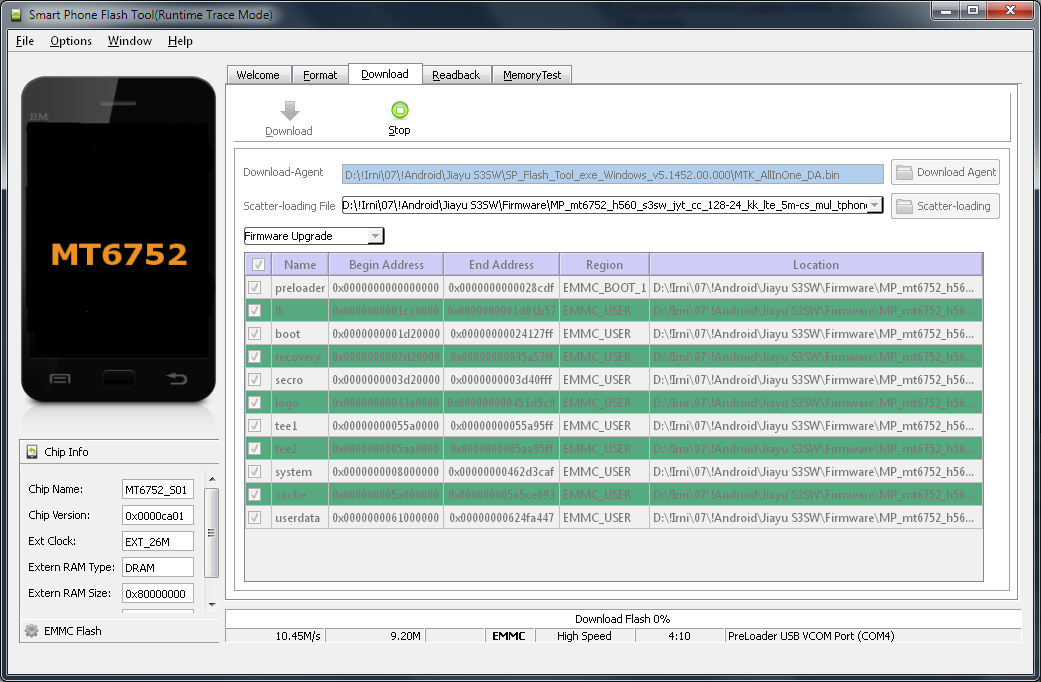Toggle the tee2 row checkbox
The height and width of the screenshot is (682, 1041).
(254, 448)
